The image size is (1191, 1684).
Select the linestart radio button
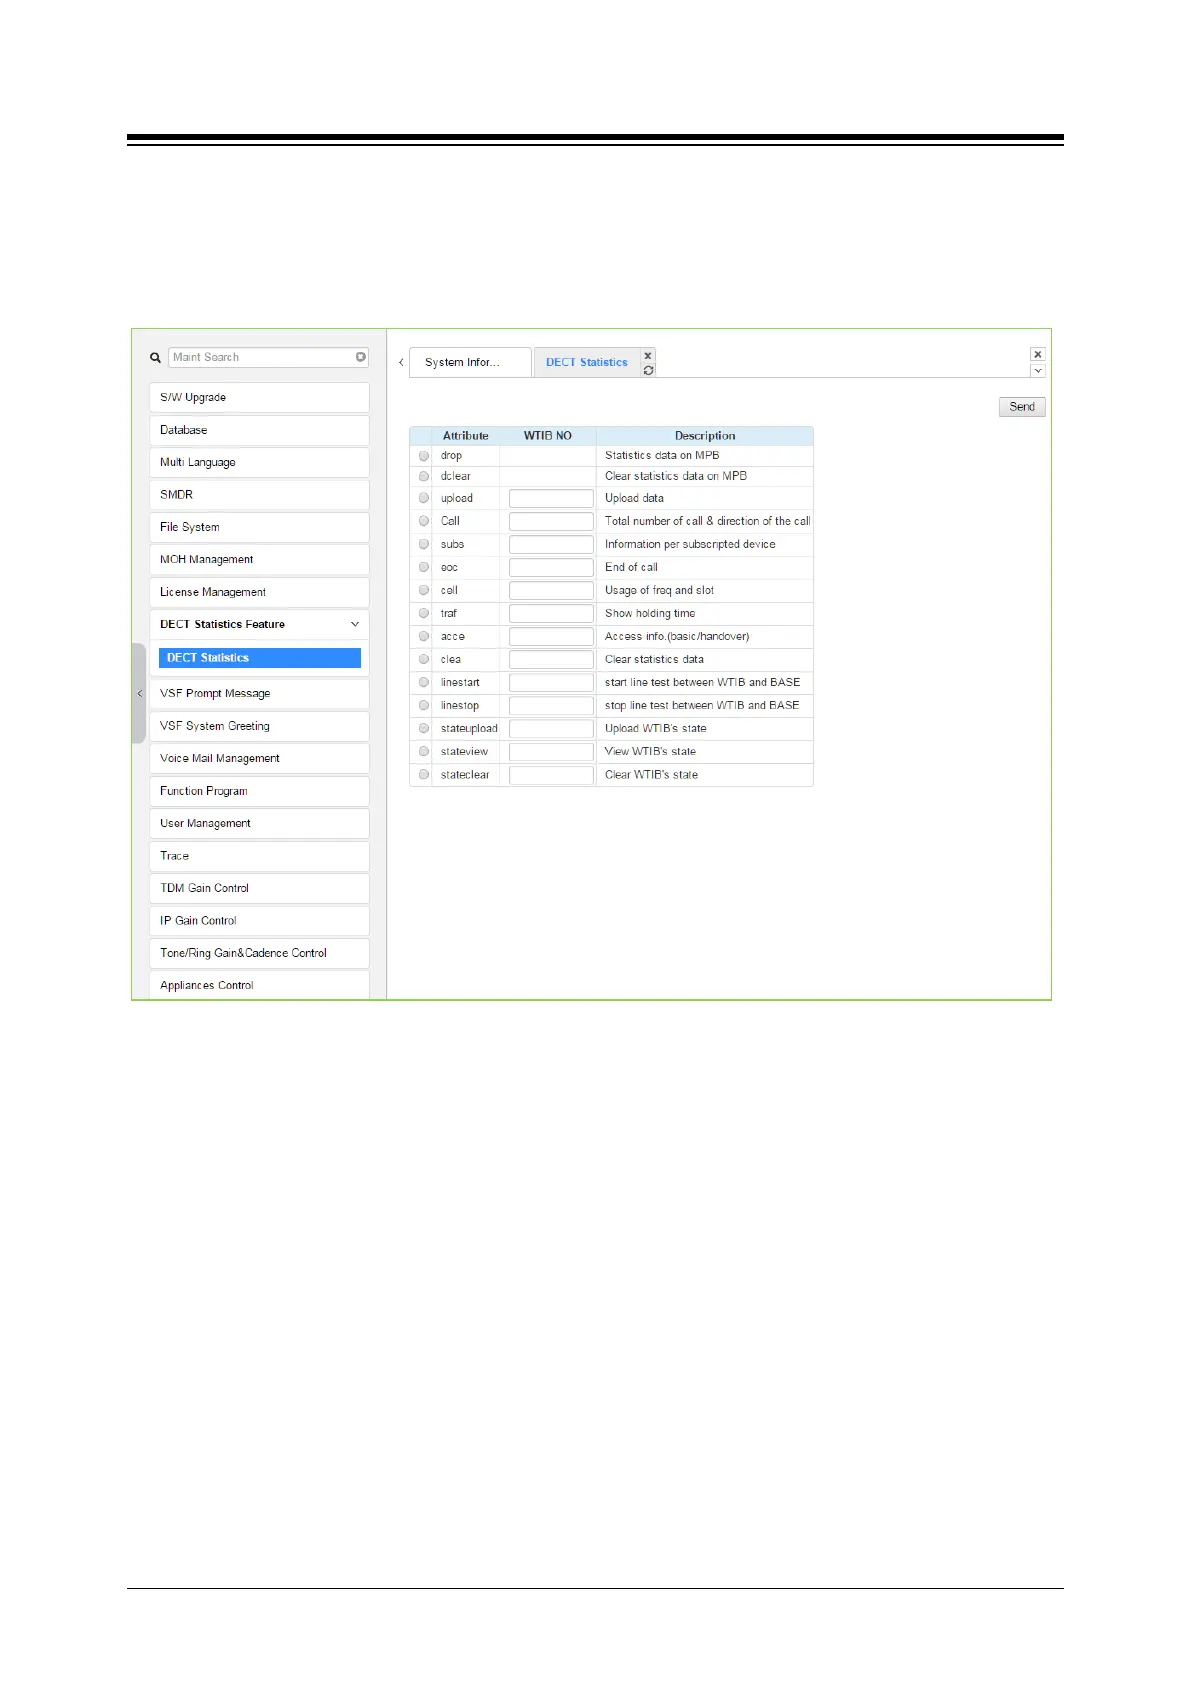[424, 682]
